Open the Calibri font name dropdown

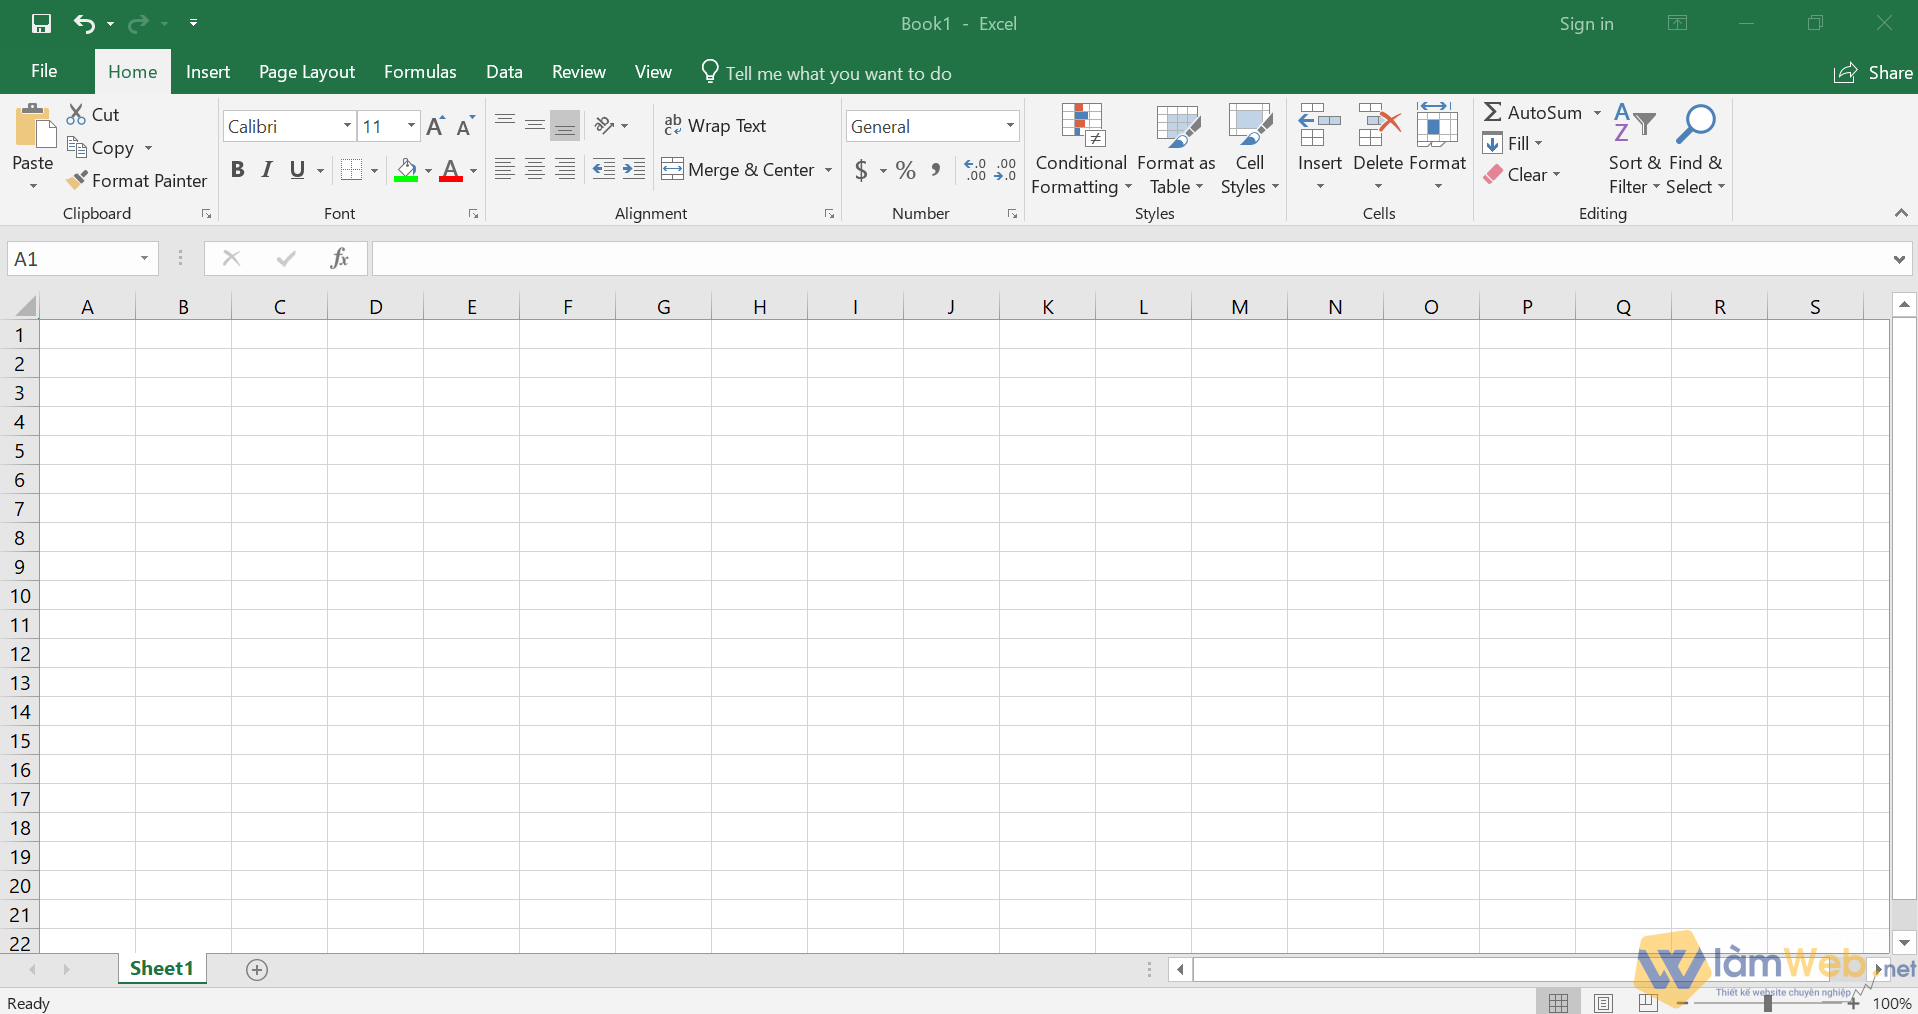pos(347,126)
